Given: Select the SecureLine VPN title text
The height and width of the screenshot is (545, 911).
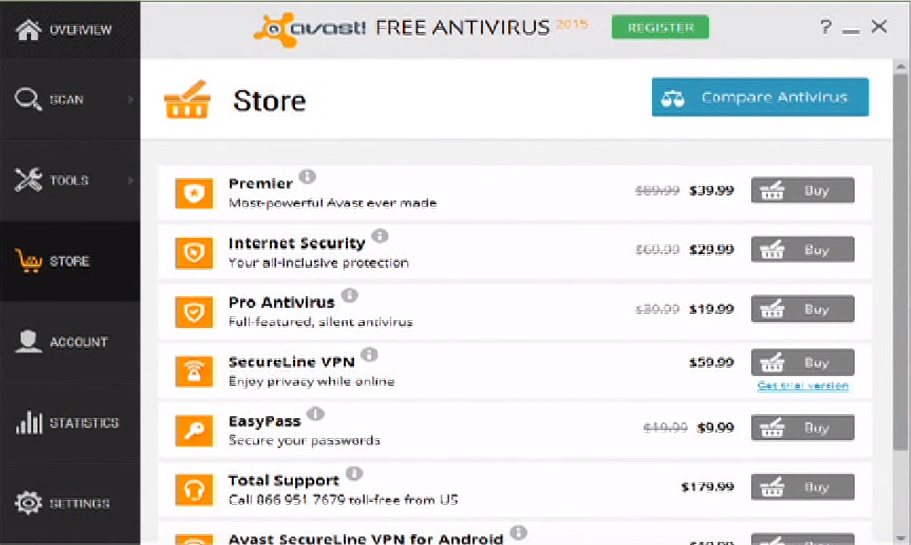Looking at the screenshot, I should click(x=291, y=362).
